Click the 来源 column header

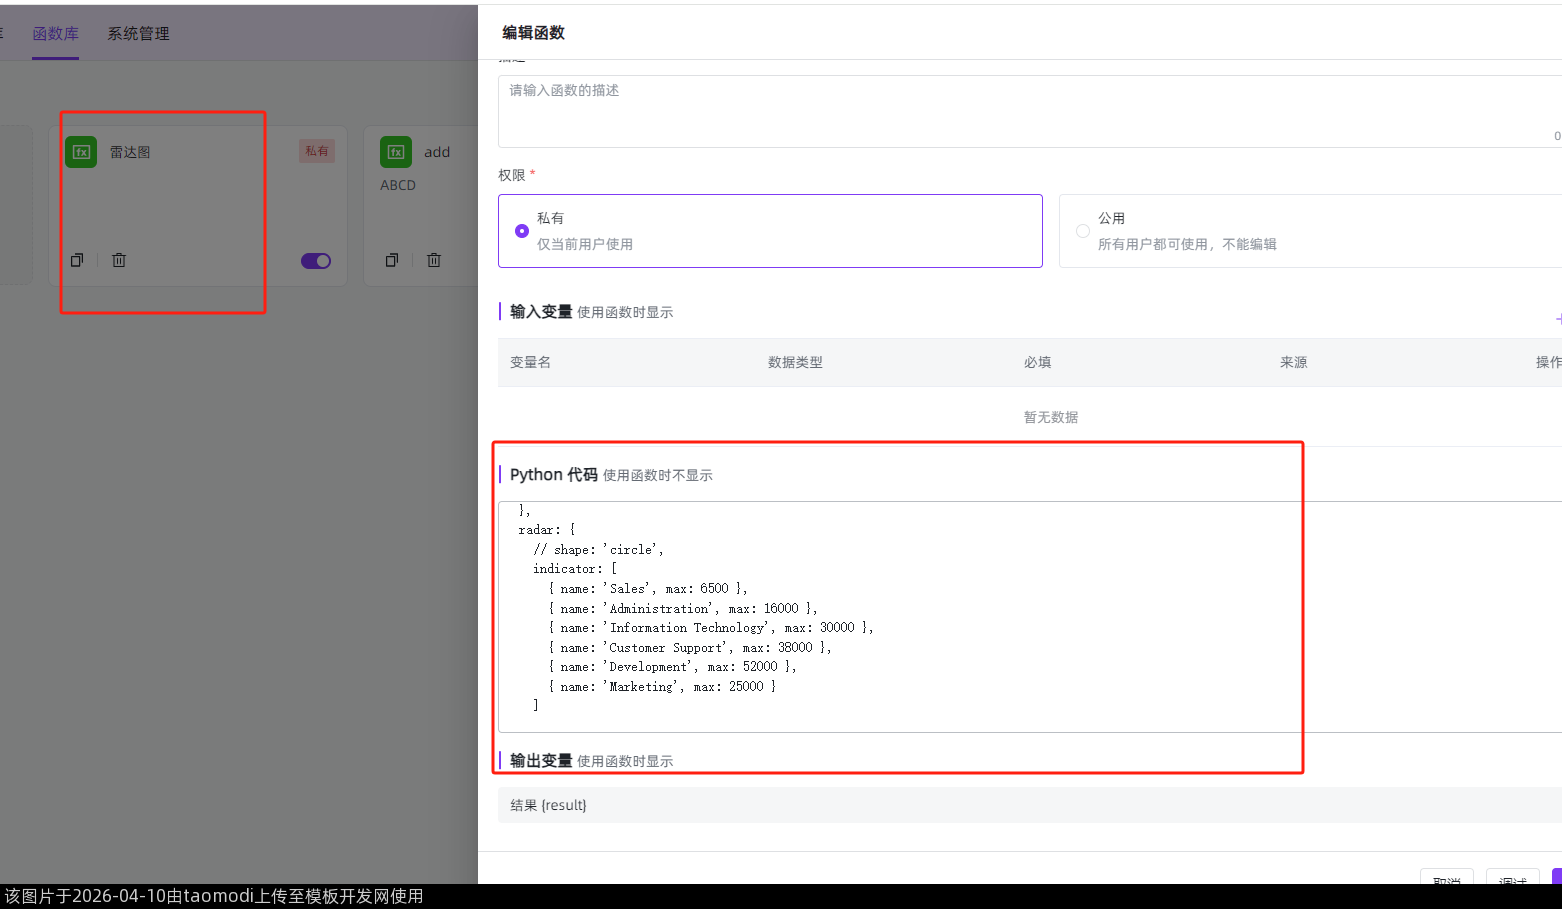click(x=1293, y=362)
